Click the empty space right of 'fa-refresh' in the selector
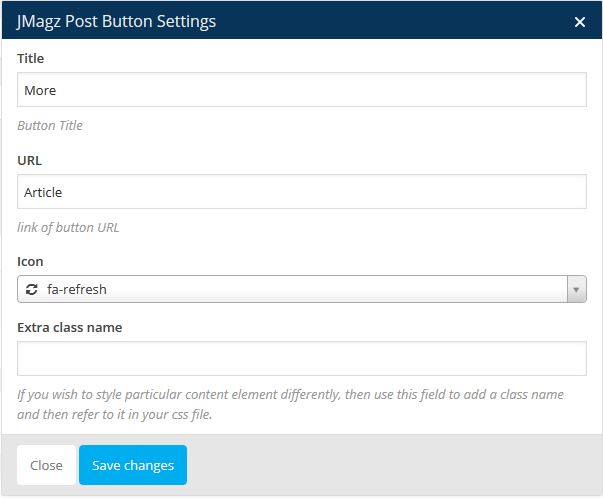 [x=330, y=290]
